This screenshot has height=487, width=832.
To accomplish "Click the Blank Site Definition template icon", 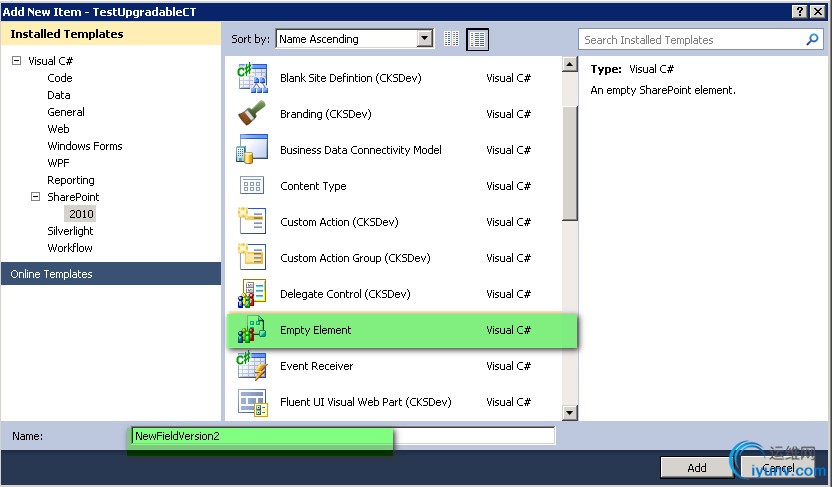I will click(253, 78).
